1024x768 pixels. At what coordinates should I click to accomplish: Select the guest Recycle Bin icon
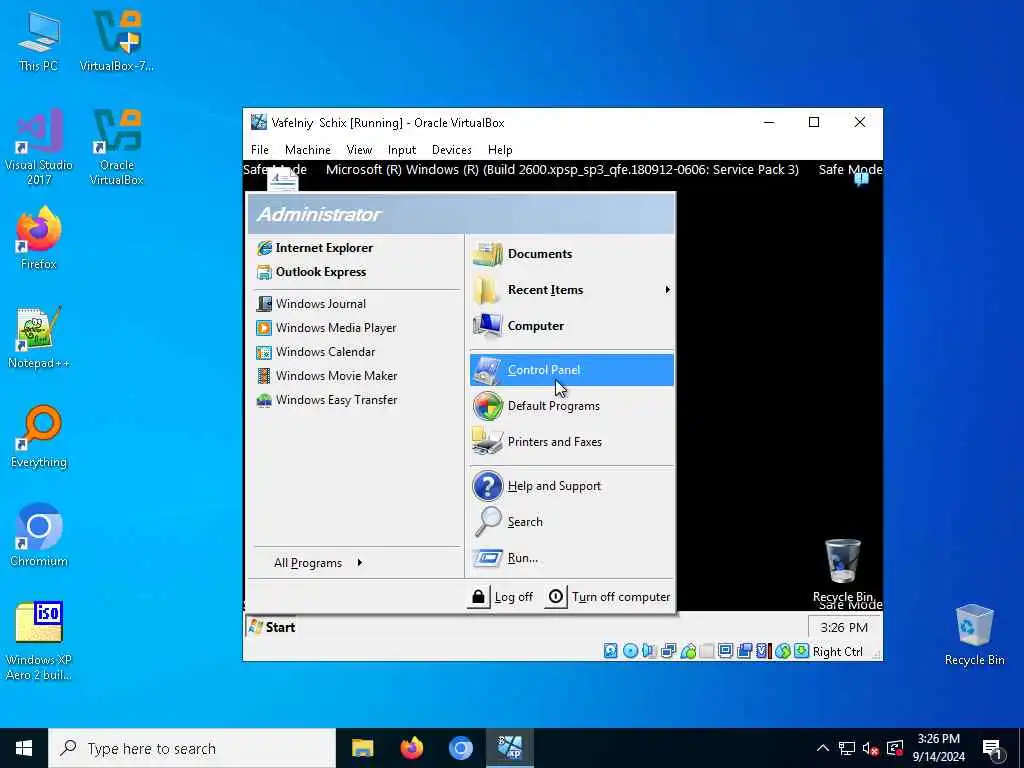pyautogui.click(x=843, y=570)
